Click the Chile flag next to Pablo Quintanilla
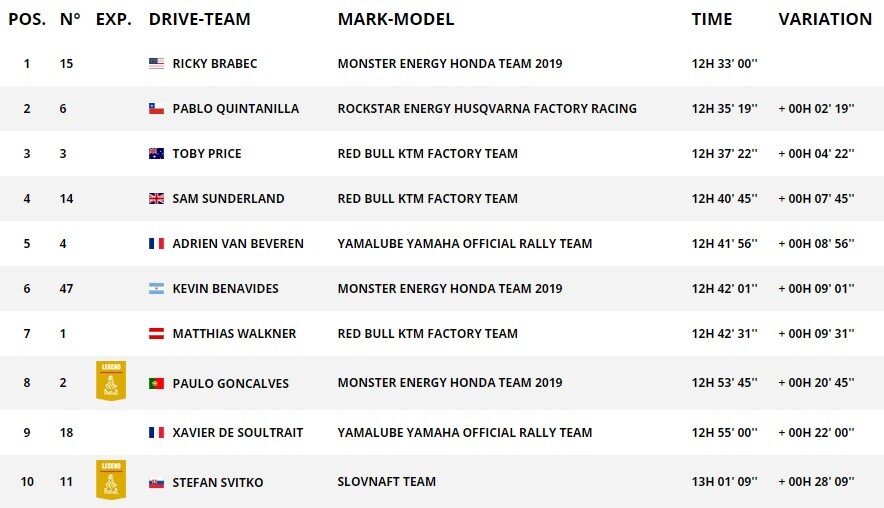 tap(156, 109)
